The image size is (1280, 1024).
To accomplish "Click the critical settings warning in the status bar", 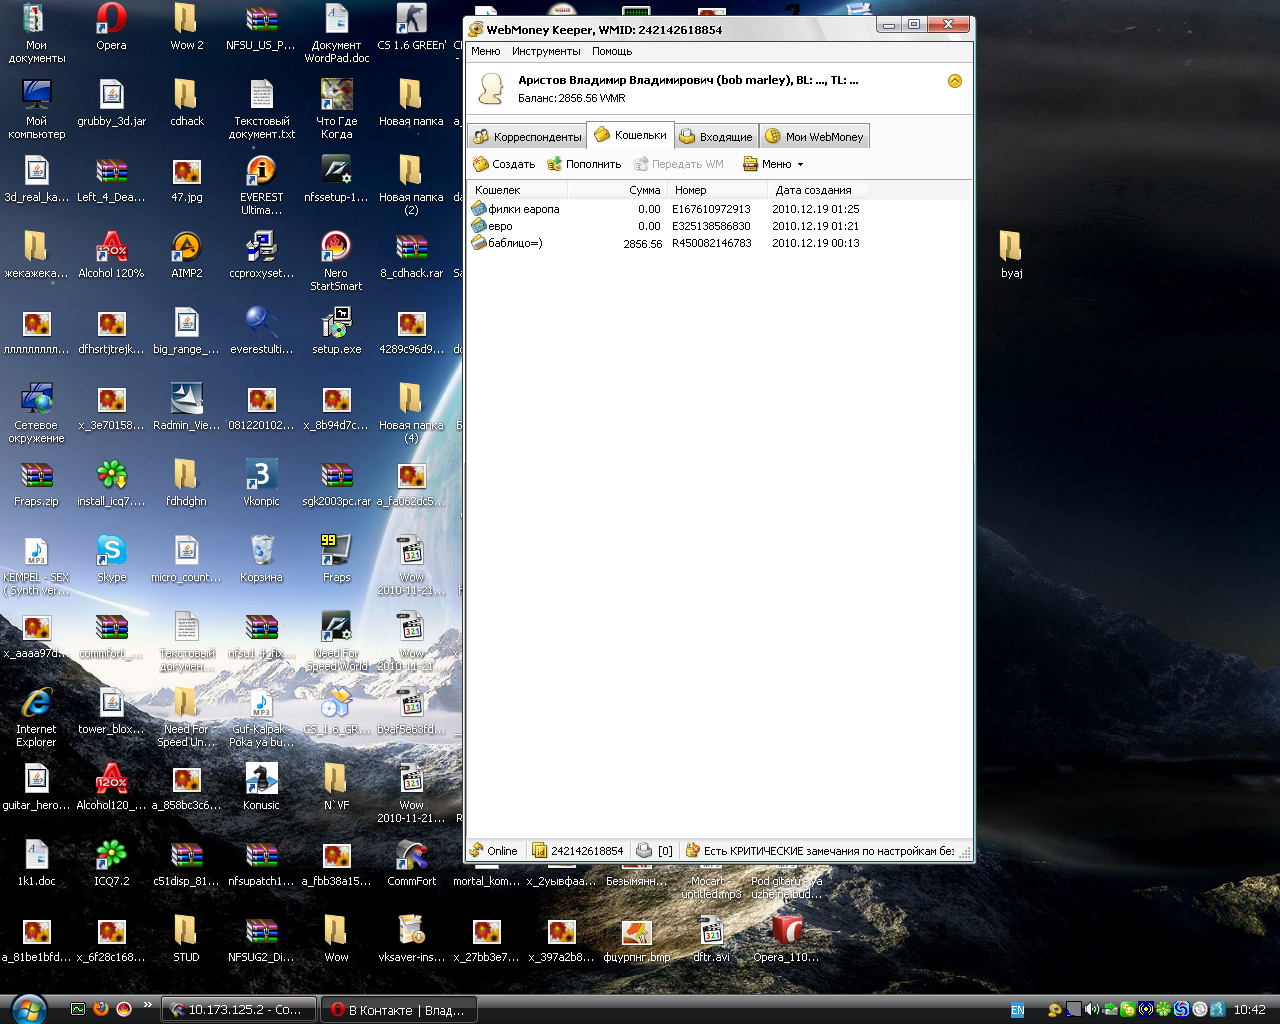I will pyautogui.click(x=820, y=851).
